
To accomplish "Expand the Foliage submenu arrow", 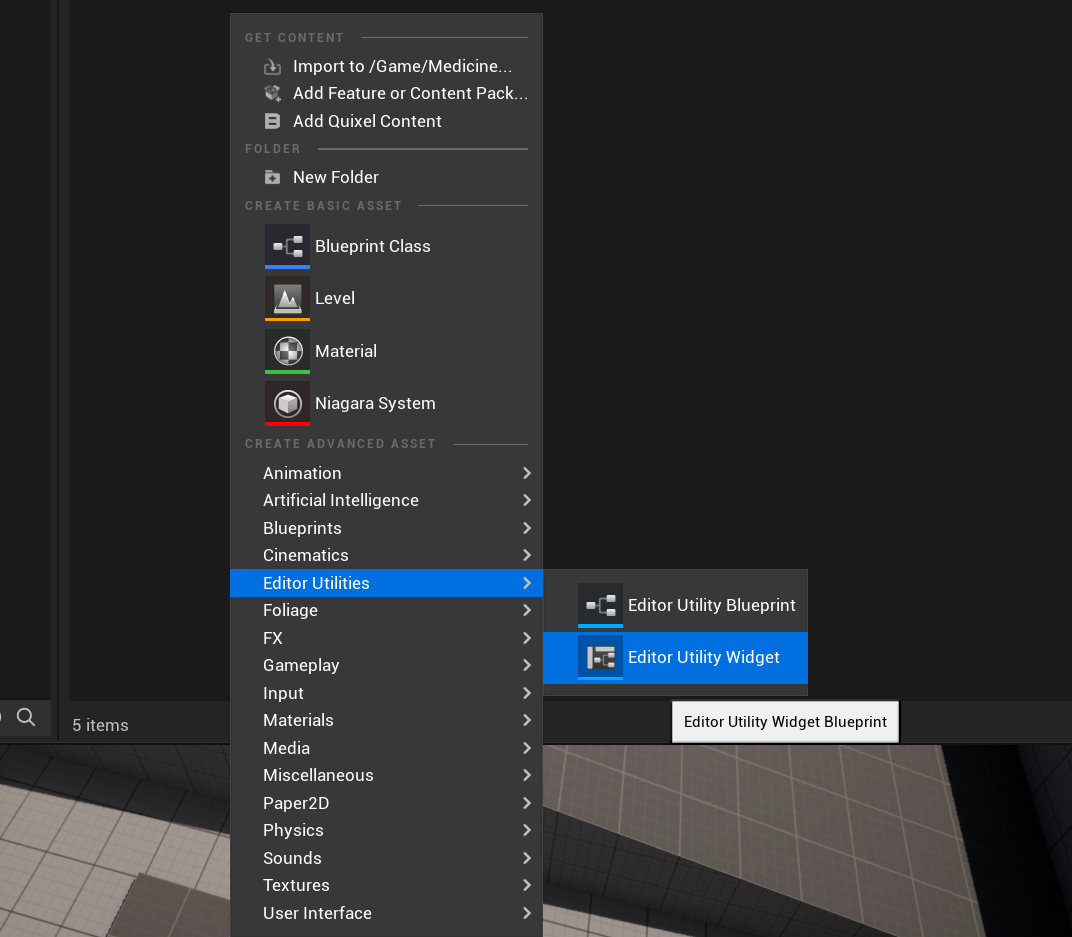I will [526, 610].
